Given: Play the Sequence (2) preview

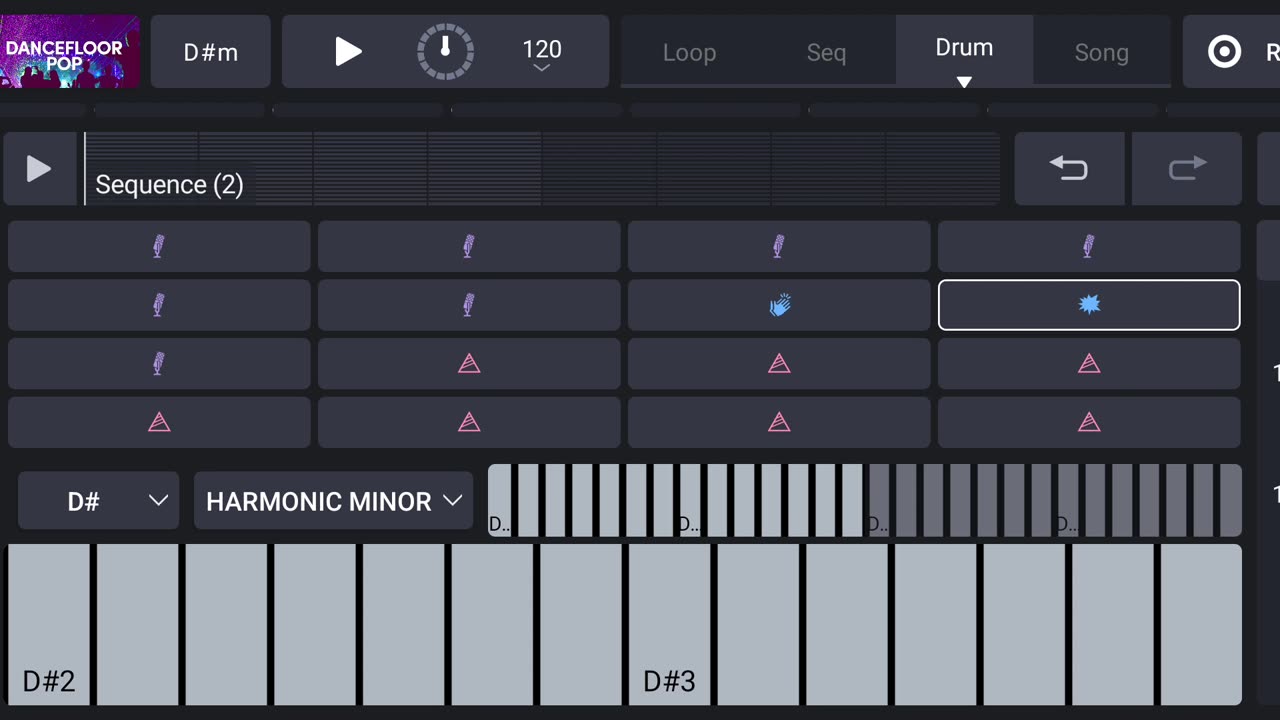Looking at the screenshot, I should (39, 169).
